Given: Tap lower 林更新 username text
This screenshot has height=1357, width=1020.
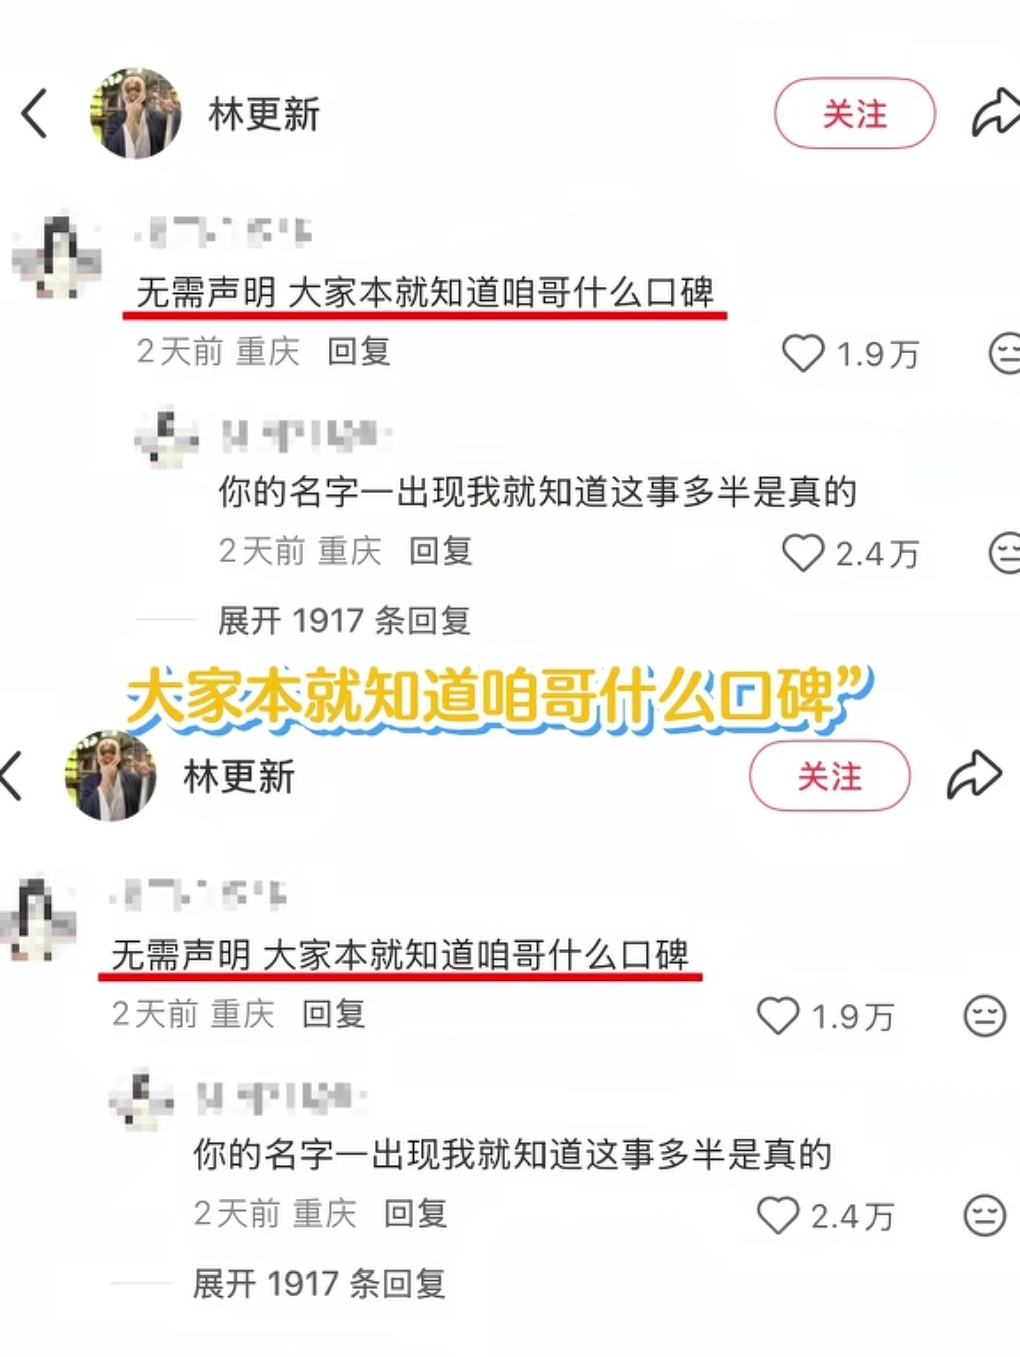Looking at the screenshot, I should coord(239,777).
